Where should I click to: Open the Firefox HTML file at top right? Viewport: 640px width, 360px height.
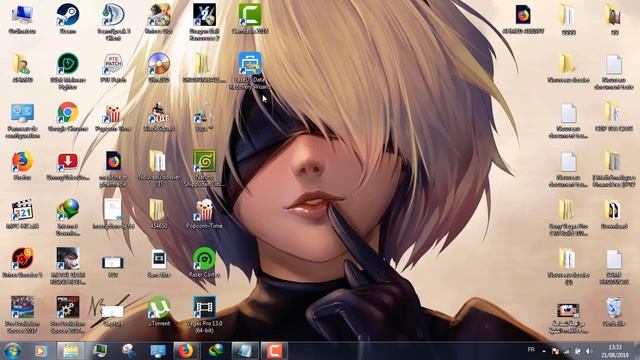(523, 18)
